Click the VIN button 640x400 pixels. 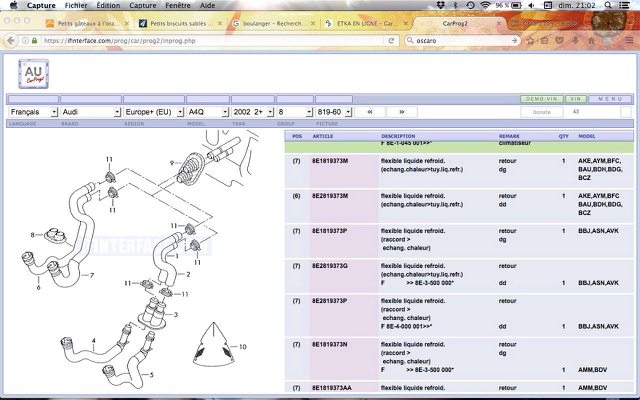click(576, 99)
